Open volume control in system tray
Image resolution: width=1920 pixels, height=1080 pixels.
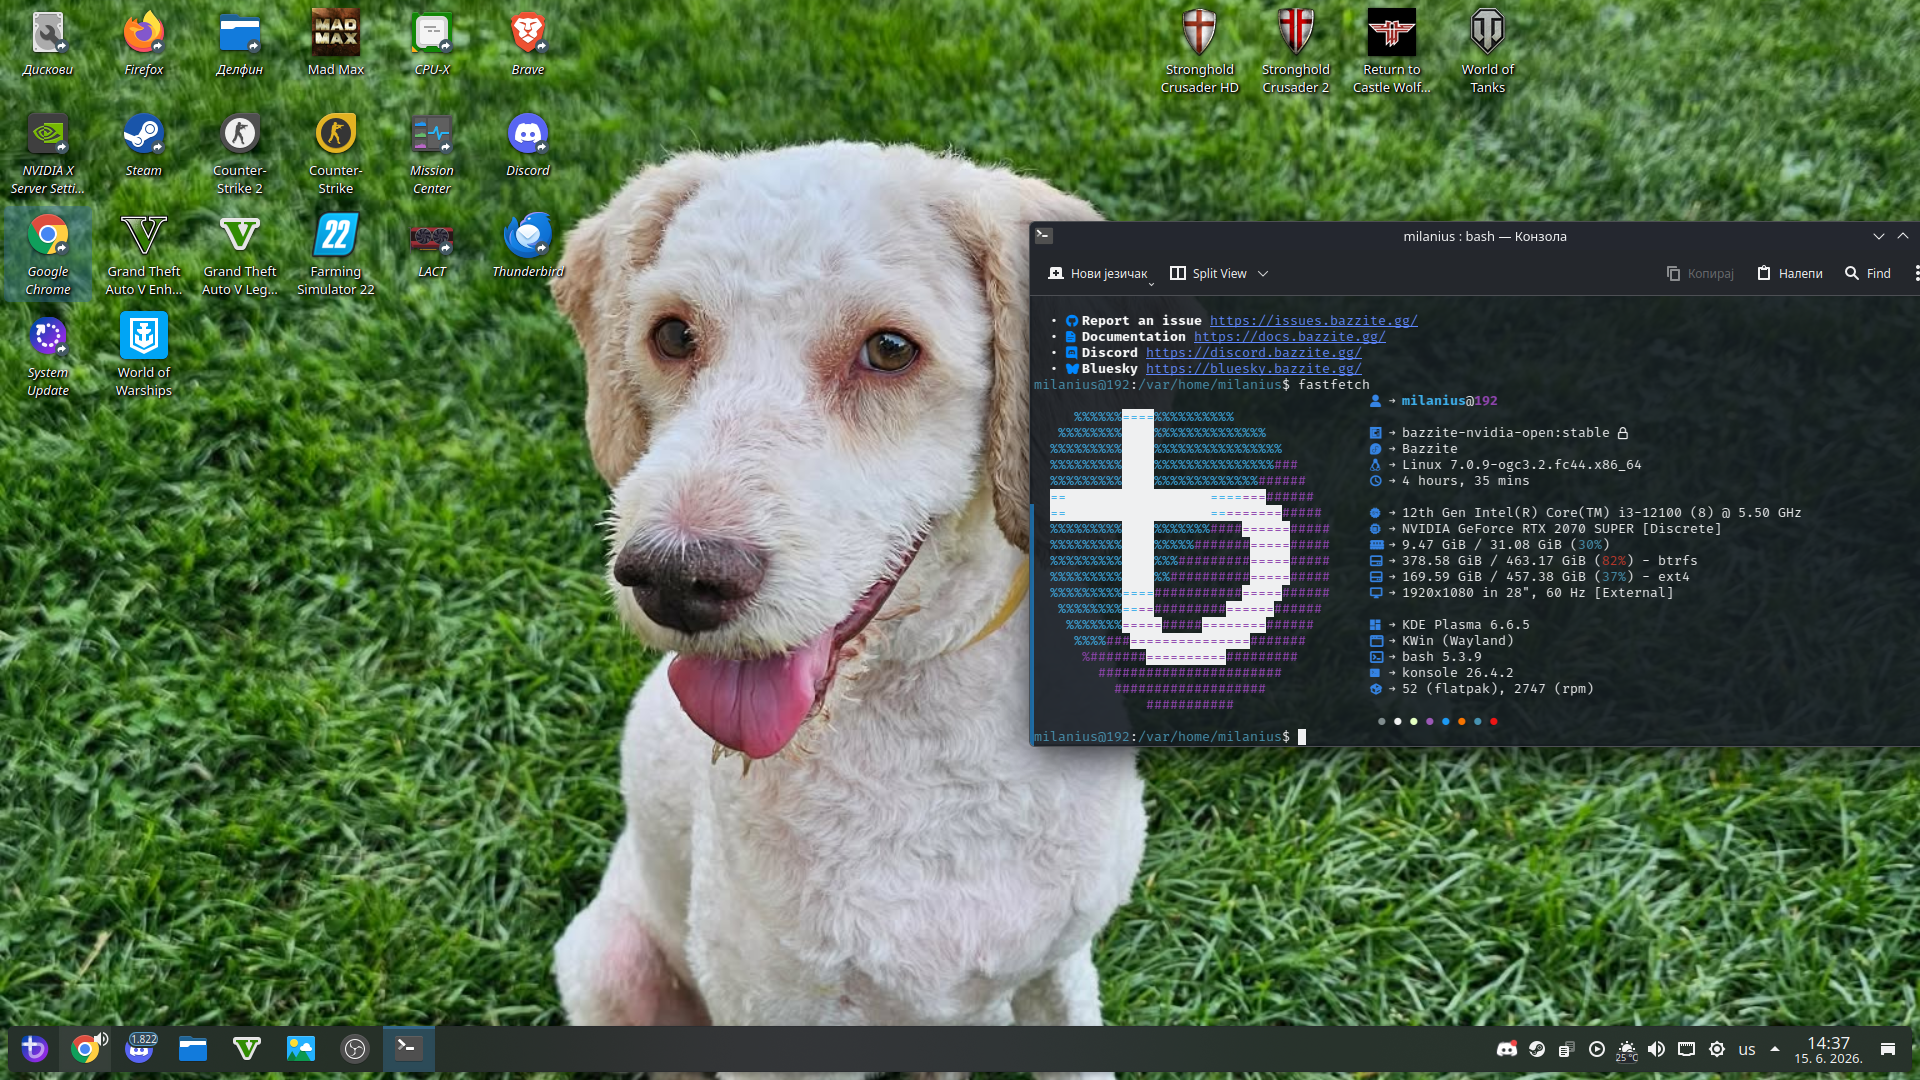click(1657, 1049)
